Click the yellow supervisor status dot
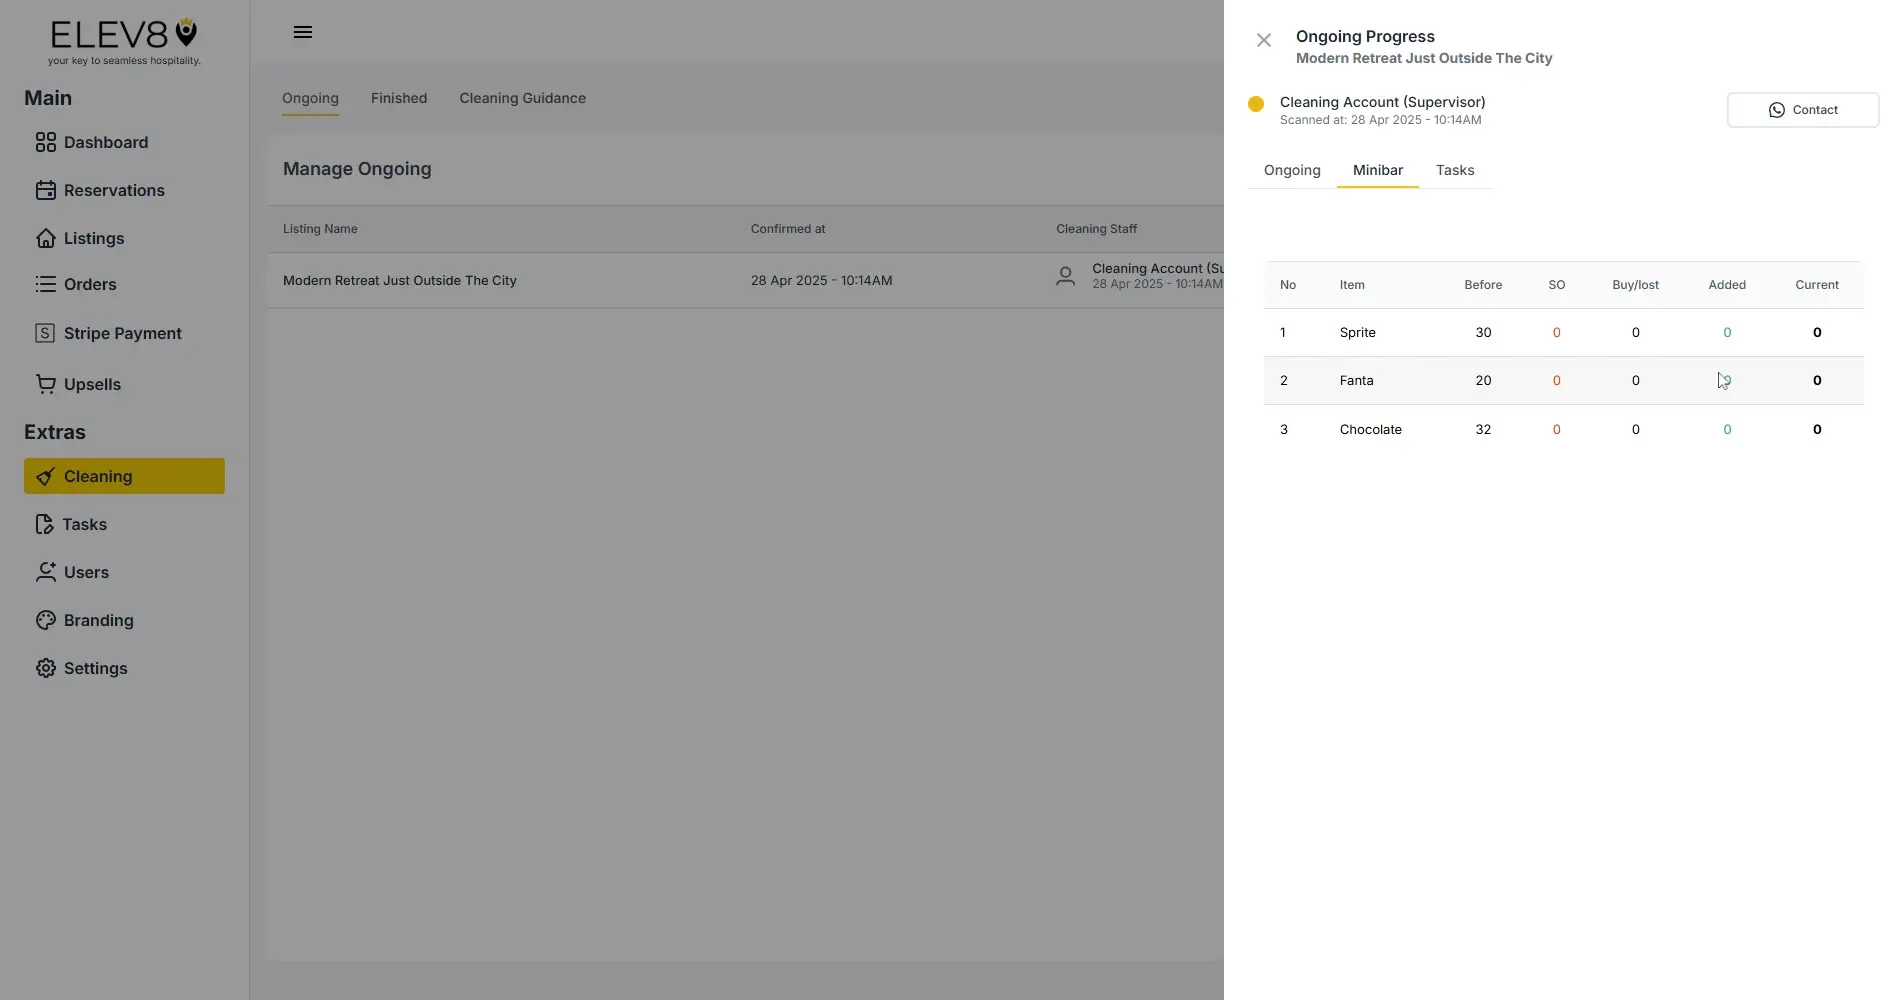Screen dimensions: 1904x1000 [x=1256, y=104]
